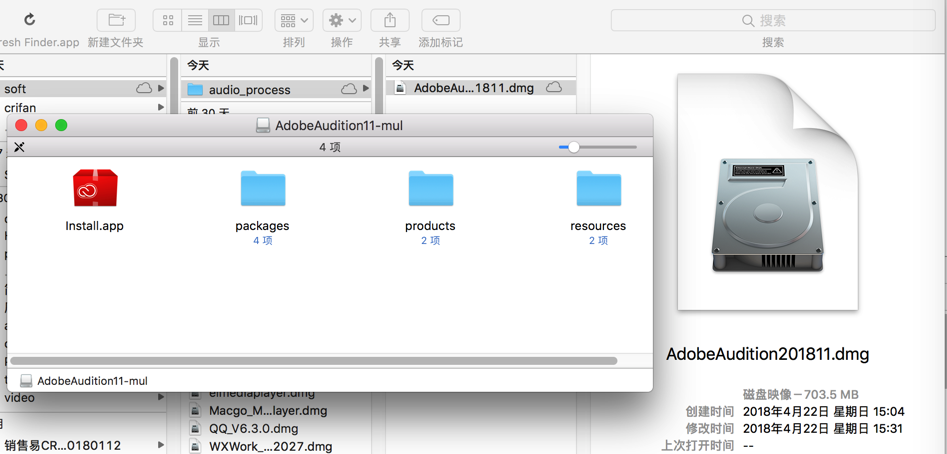The image size is (947, 454).
Task: Click the packages folder name label
Action: (x=262, y=226)
